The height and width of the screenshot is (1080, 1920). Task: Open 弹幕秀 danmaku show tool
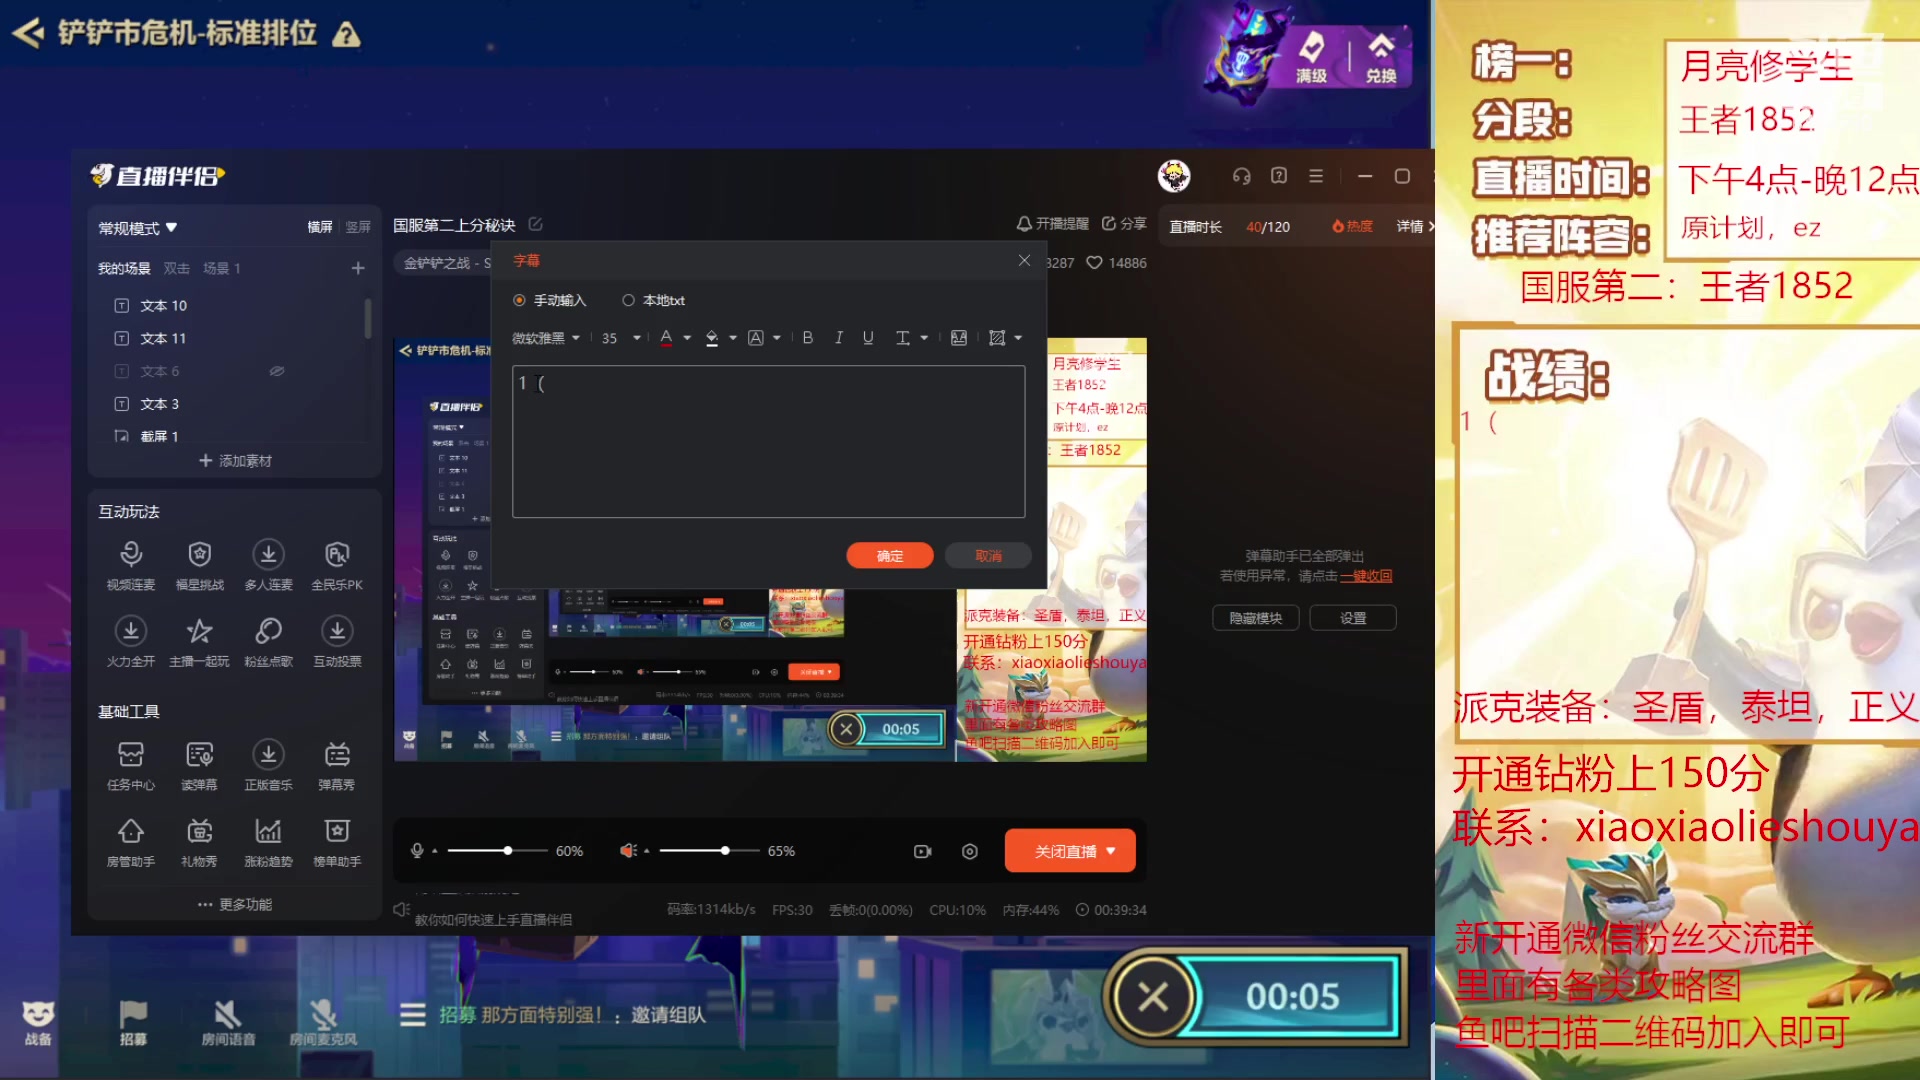tap(337, 765)
